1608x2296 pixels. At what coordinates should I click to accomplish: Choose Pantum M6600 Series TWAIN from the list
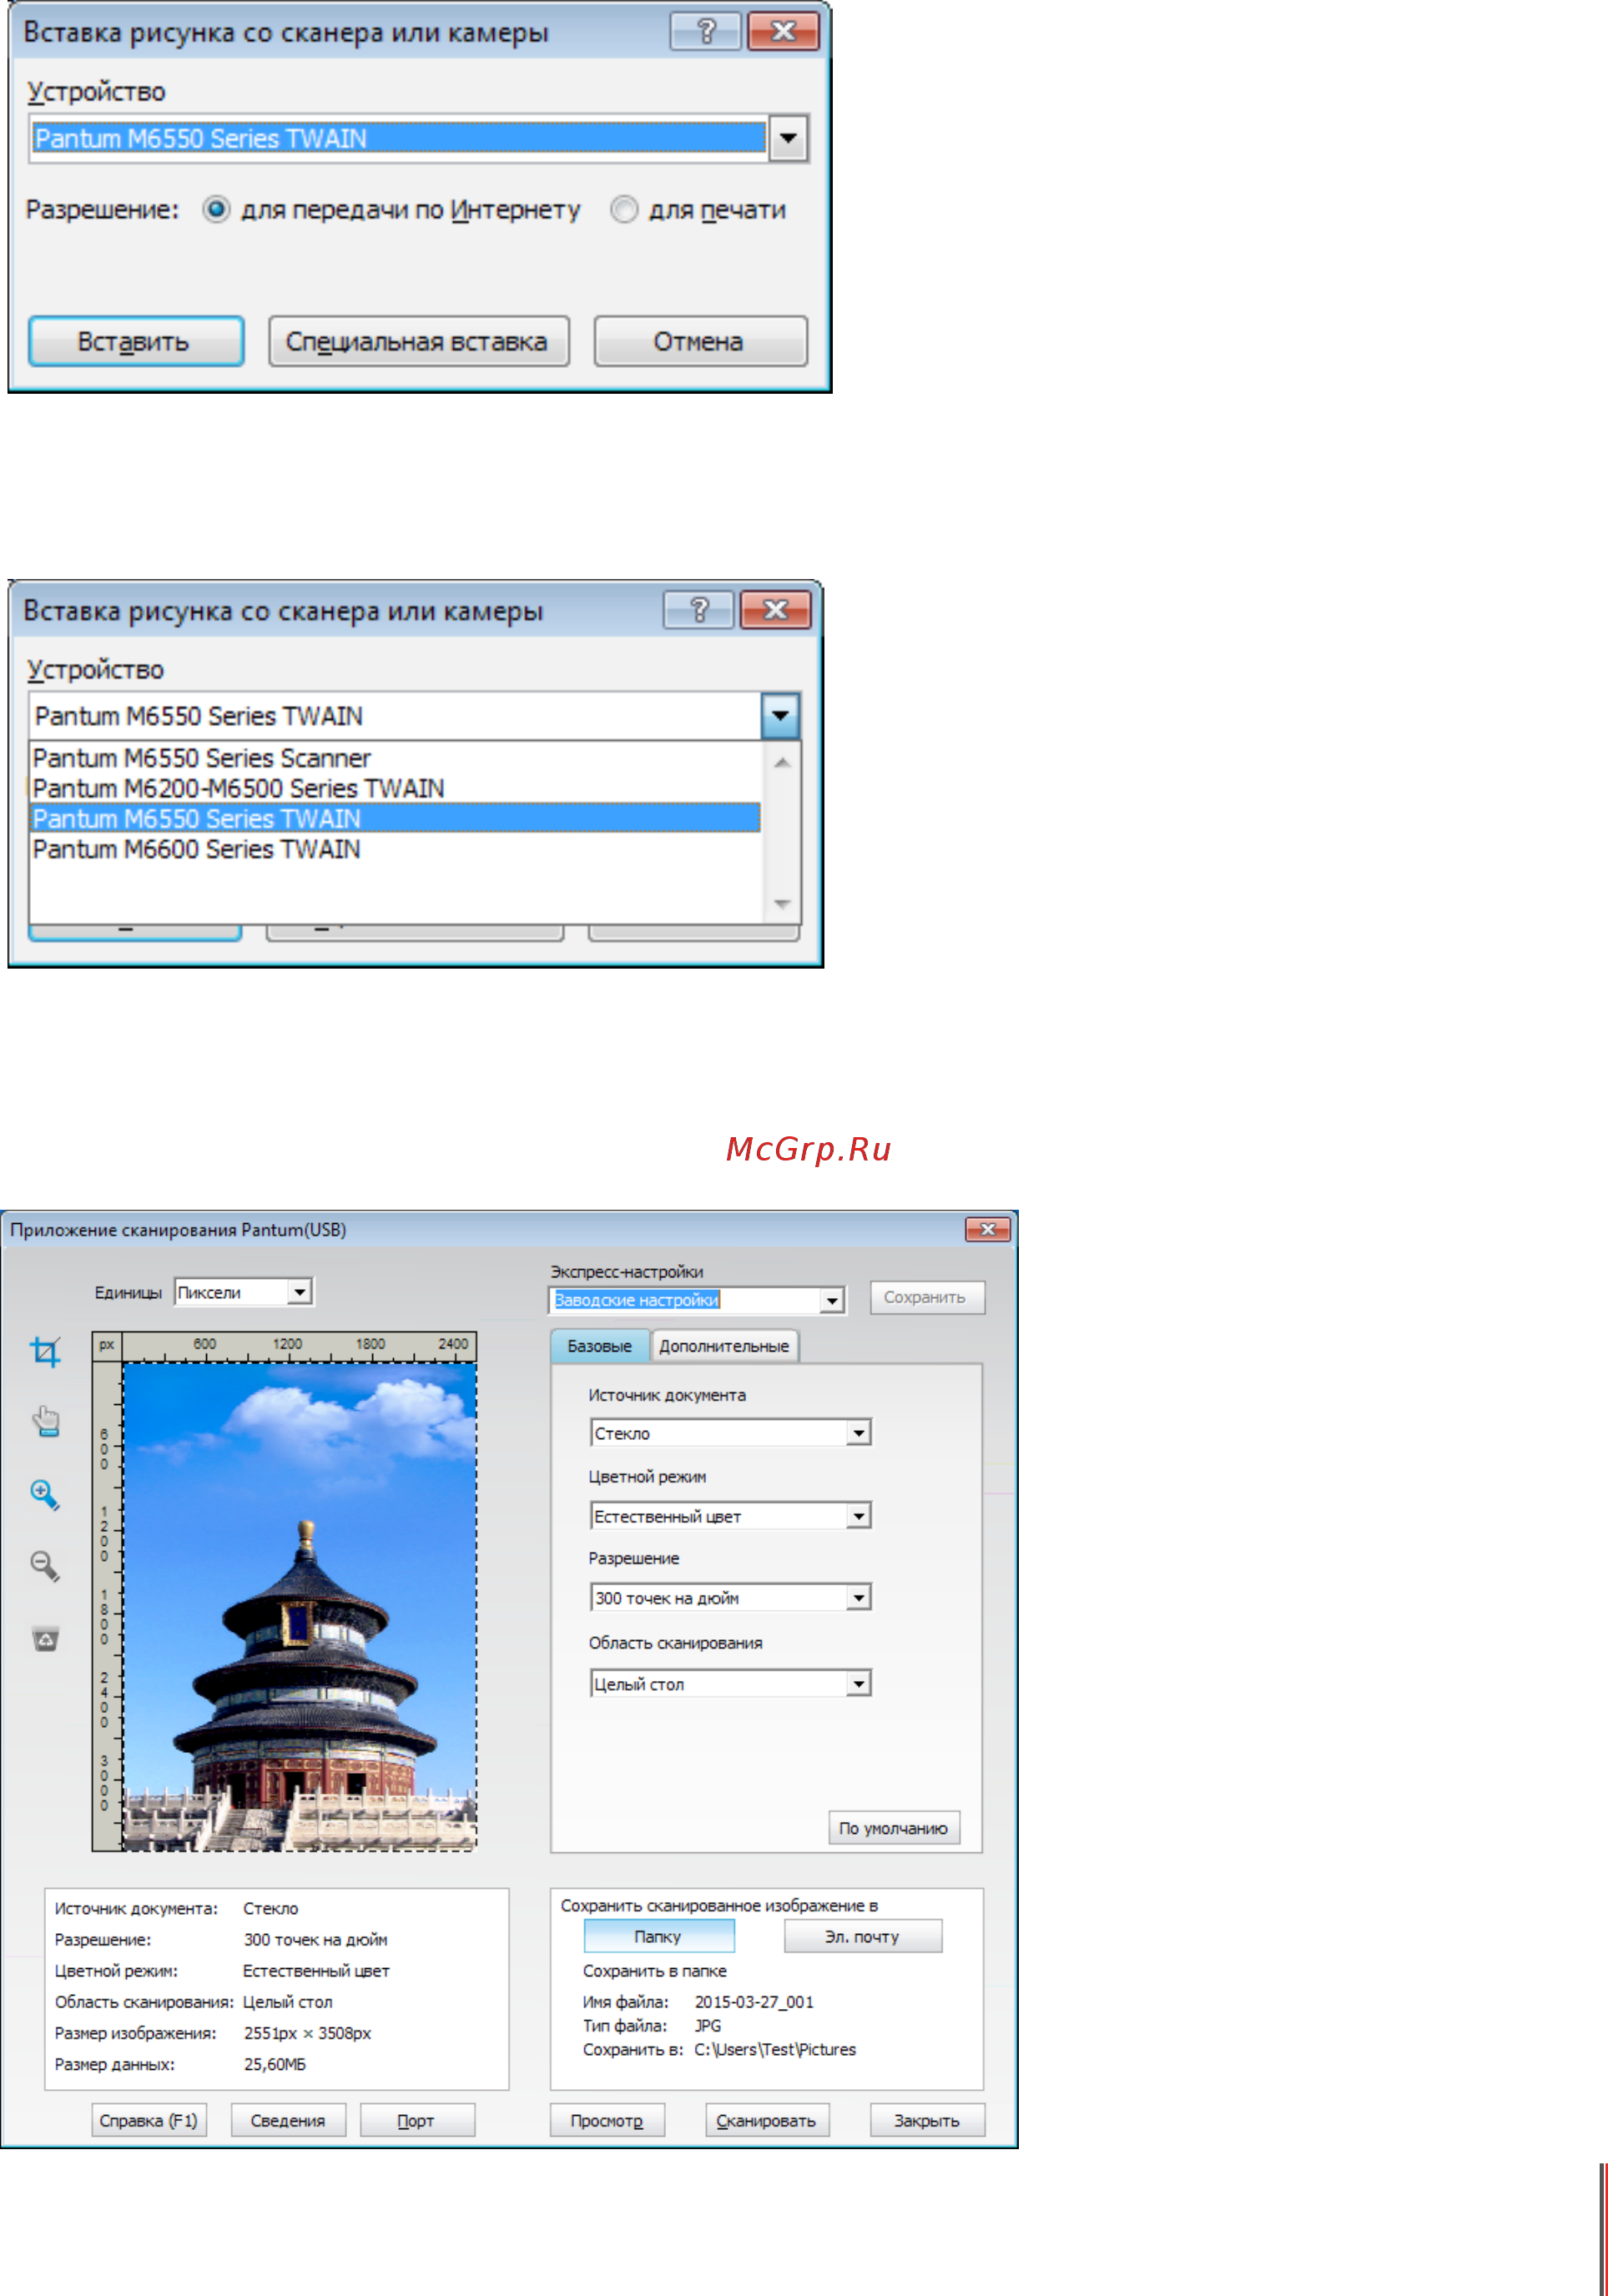pyautogui.click(x=395, y=849)
